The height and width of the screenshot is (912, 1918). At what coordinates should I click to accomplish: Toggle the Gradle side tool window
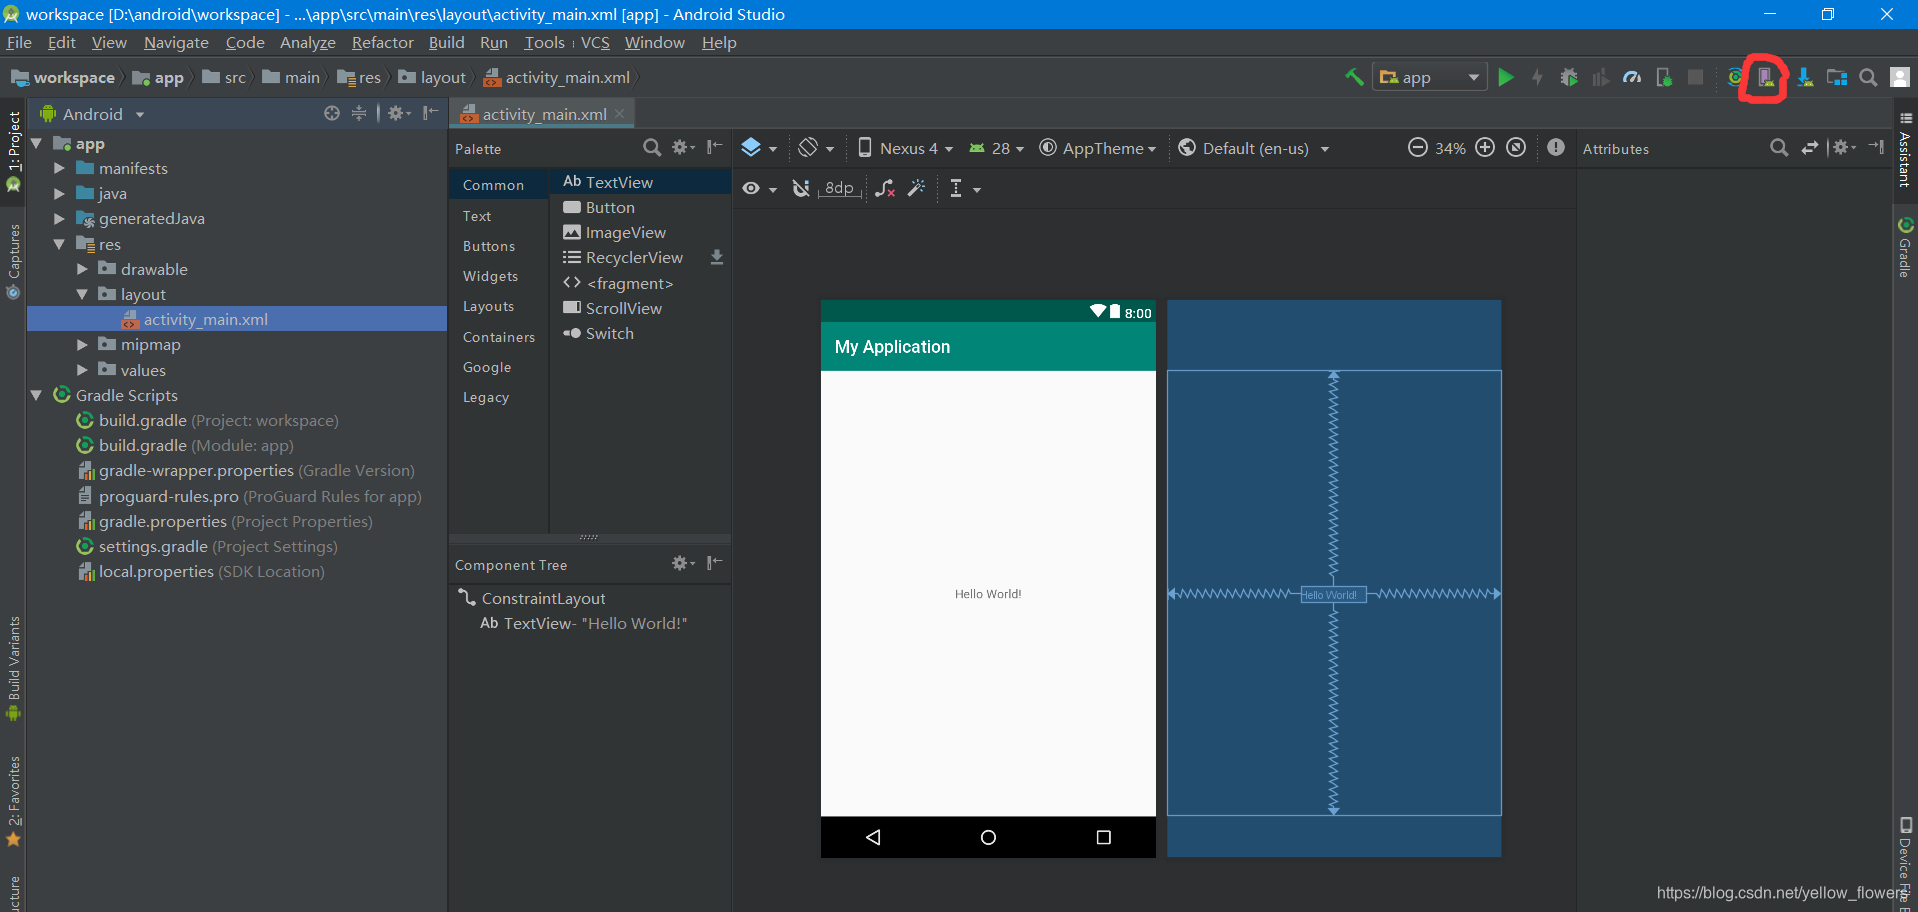click(x=1905, y=246)
